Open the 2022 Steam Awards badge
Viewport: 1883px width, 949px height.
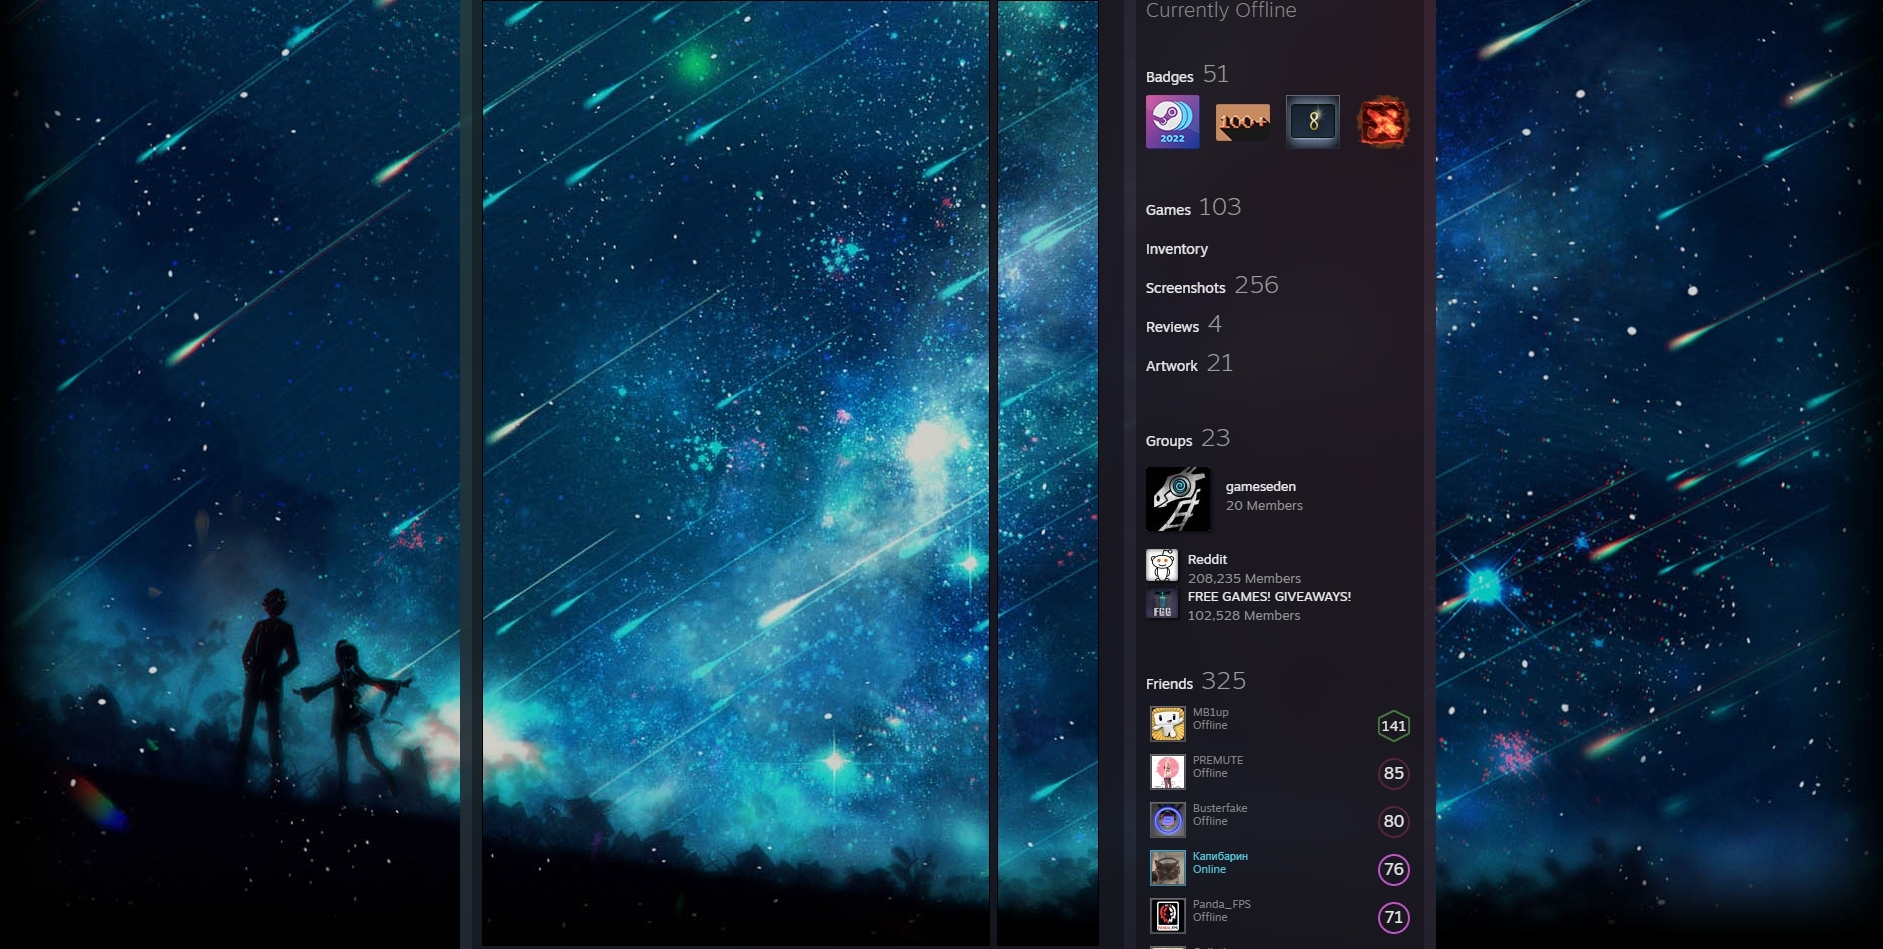coord(1171,121)
